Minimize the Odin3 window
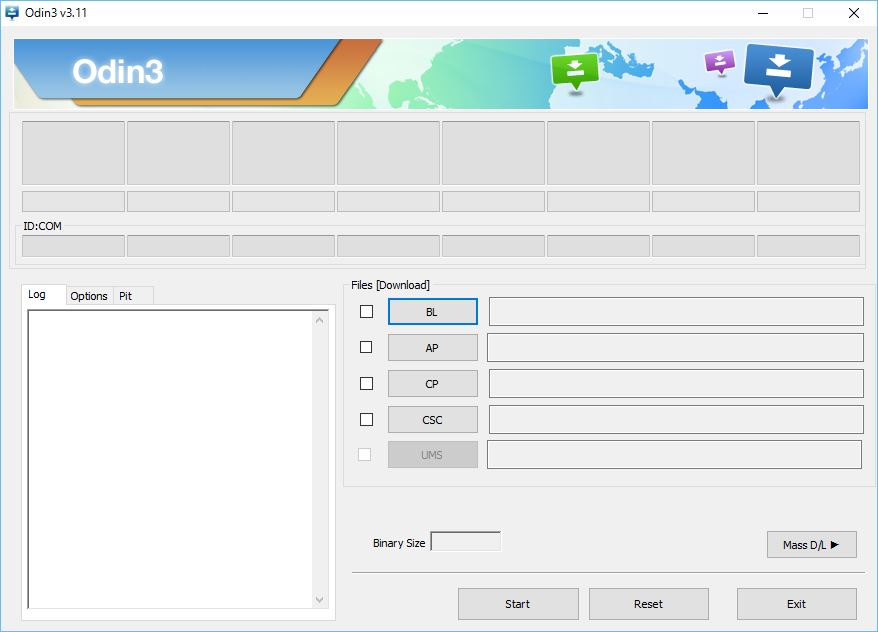The height and width of the screenshot is (632, 878). (x=763, y=13)
